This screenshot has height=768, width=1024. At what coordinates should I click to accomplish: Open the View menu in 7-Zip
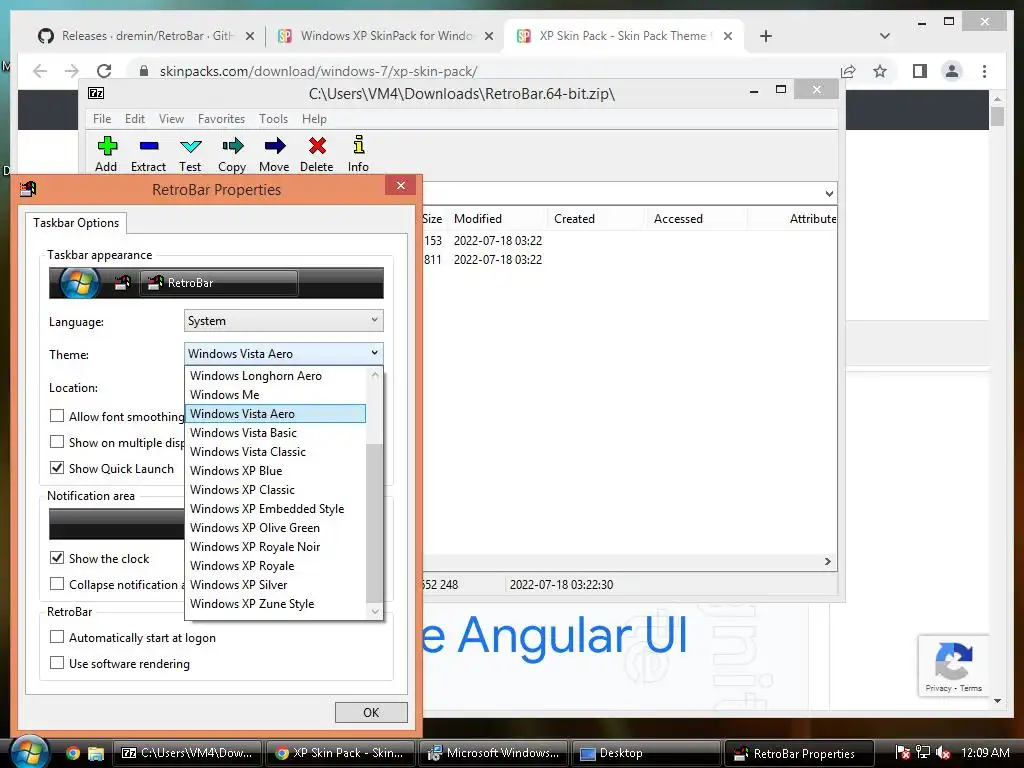point(171,119)
